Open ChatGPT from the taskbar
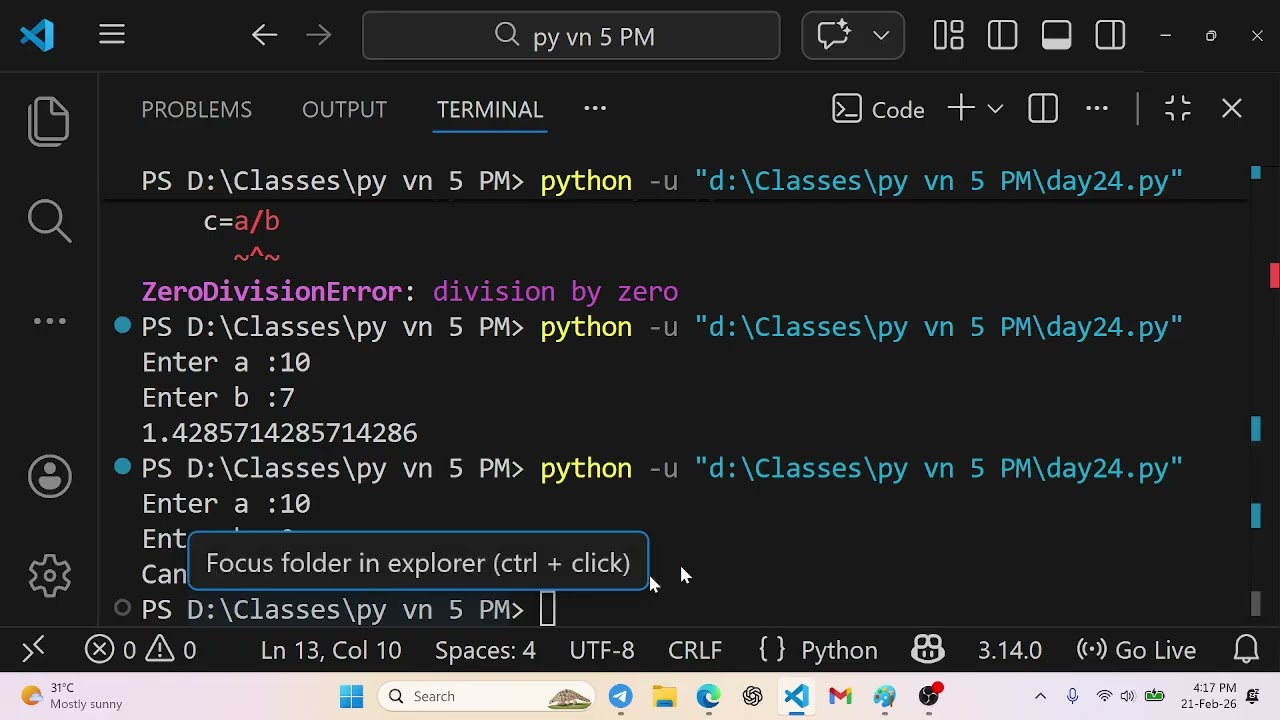This screenshot has height=720, width=1280. point(752,696)
